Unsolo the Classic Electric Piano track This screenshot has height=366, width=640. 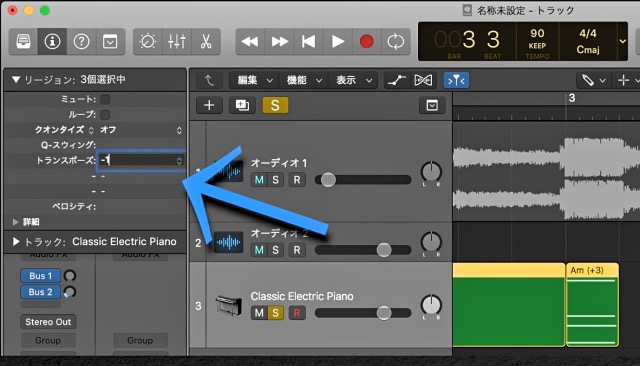pos(276,313)
